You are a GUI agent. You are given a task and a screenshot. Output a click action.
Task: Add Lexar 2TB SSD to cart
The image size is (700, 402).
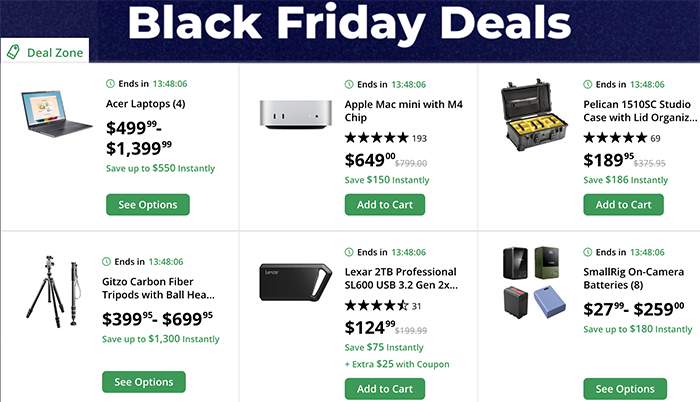point(385,389)
